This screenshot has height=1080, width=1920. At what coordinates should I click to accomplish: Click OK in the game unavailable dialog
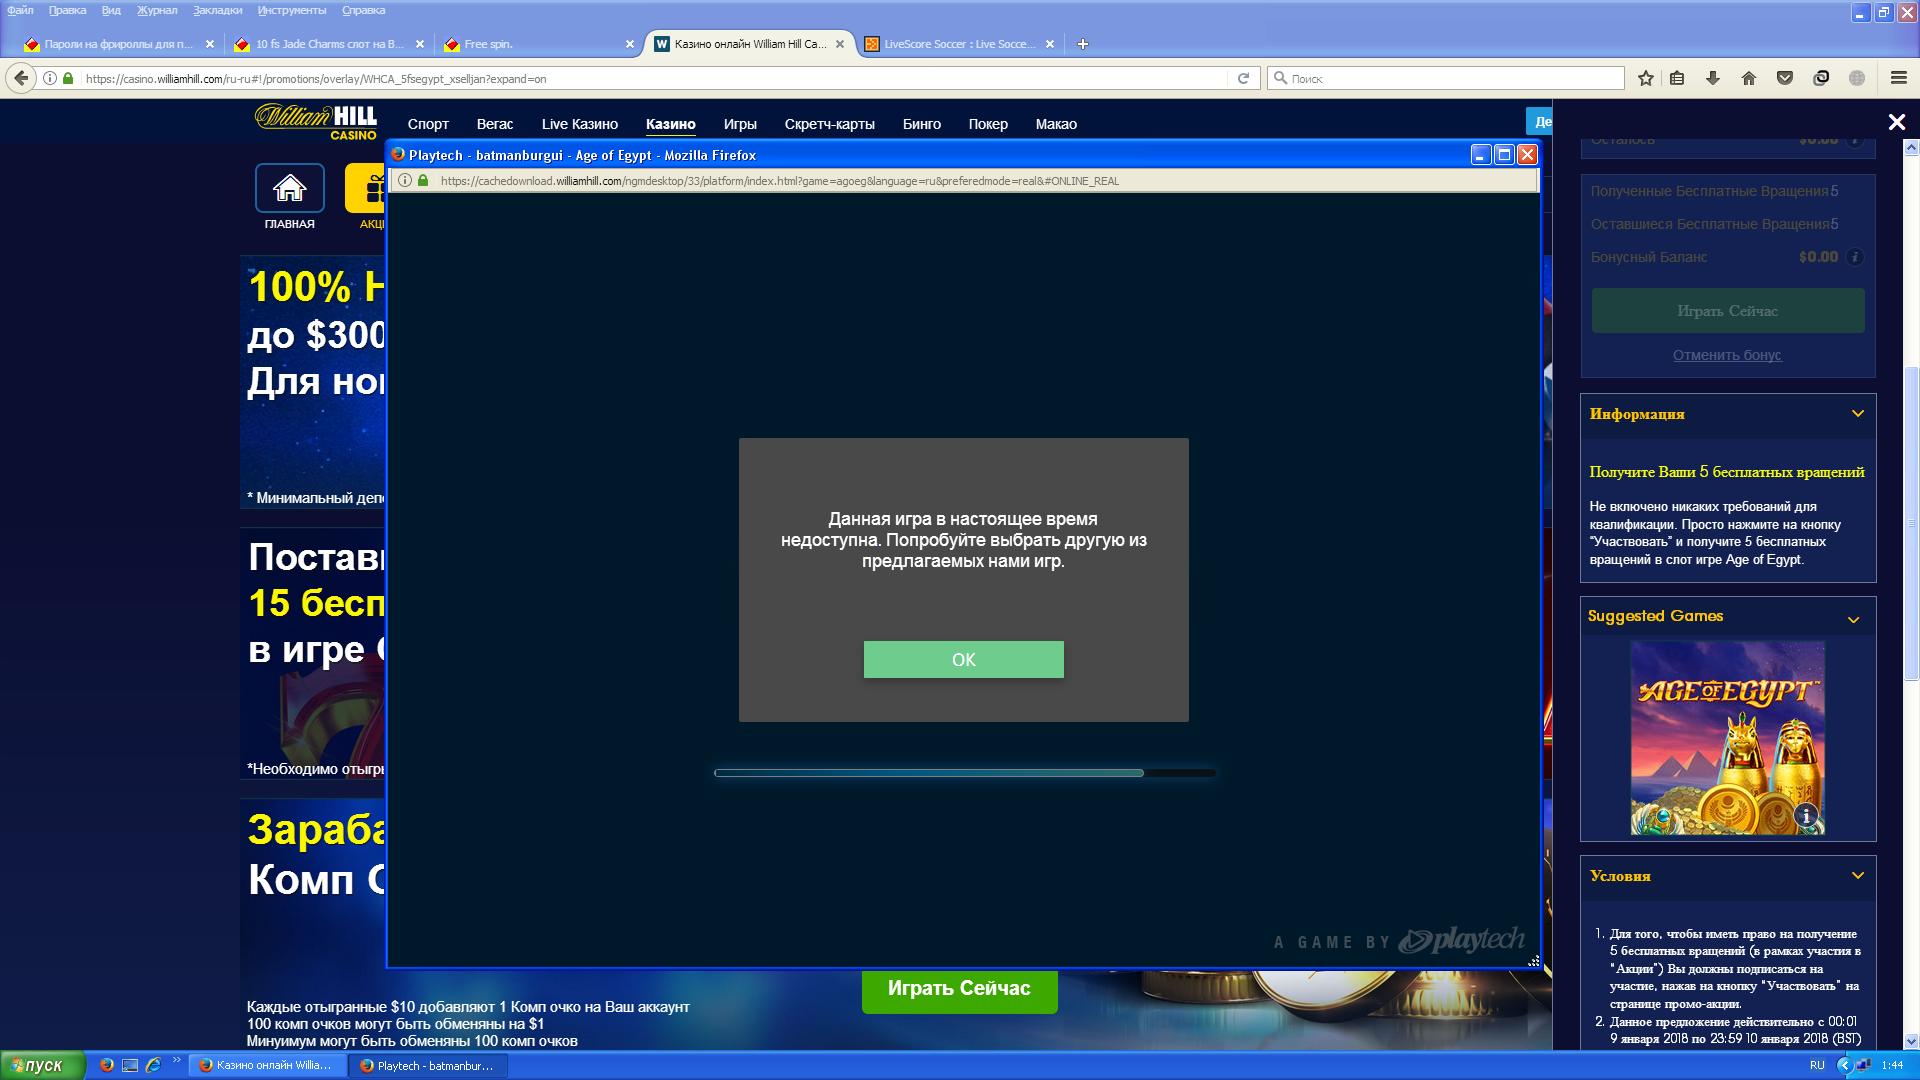(963, 659)
